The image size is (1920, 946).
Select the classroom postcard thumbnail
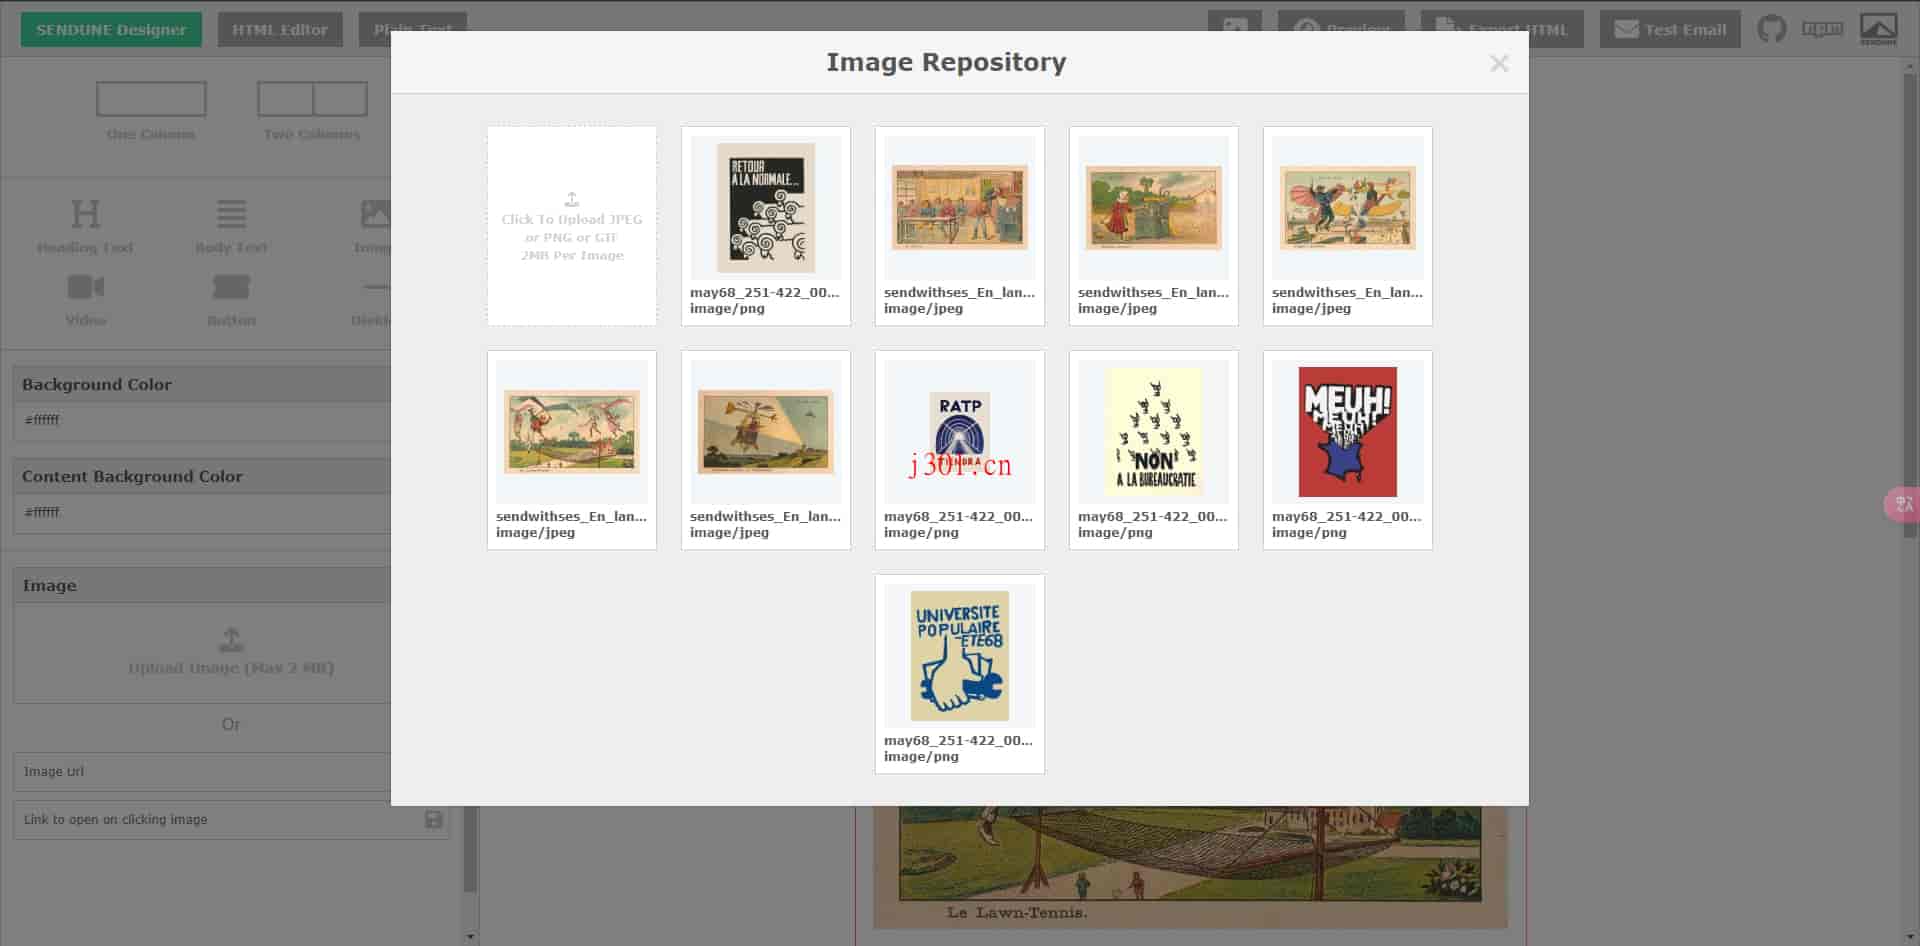coord(960,208)
